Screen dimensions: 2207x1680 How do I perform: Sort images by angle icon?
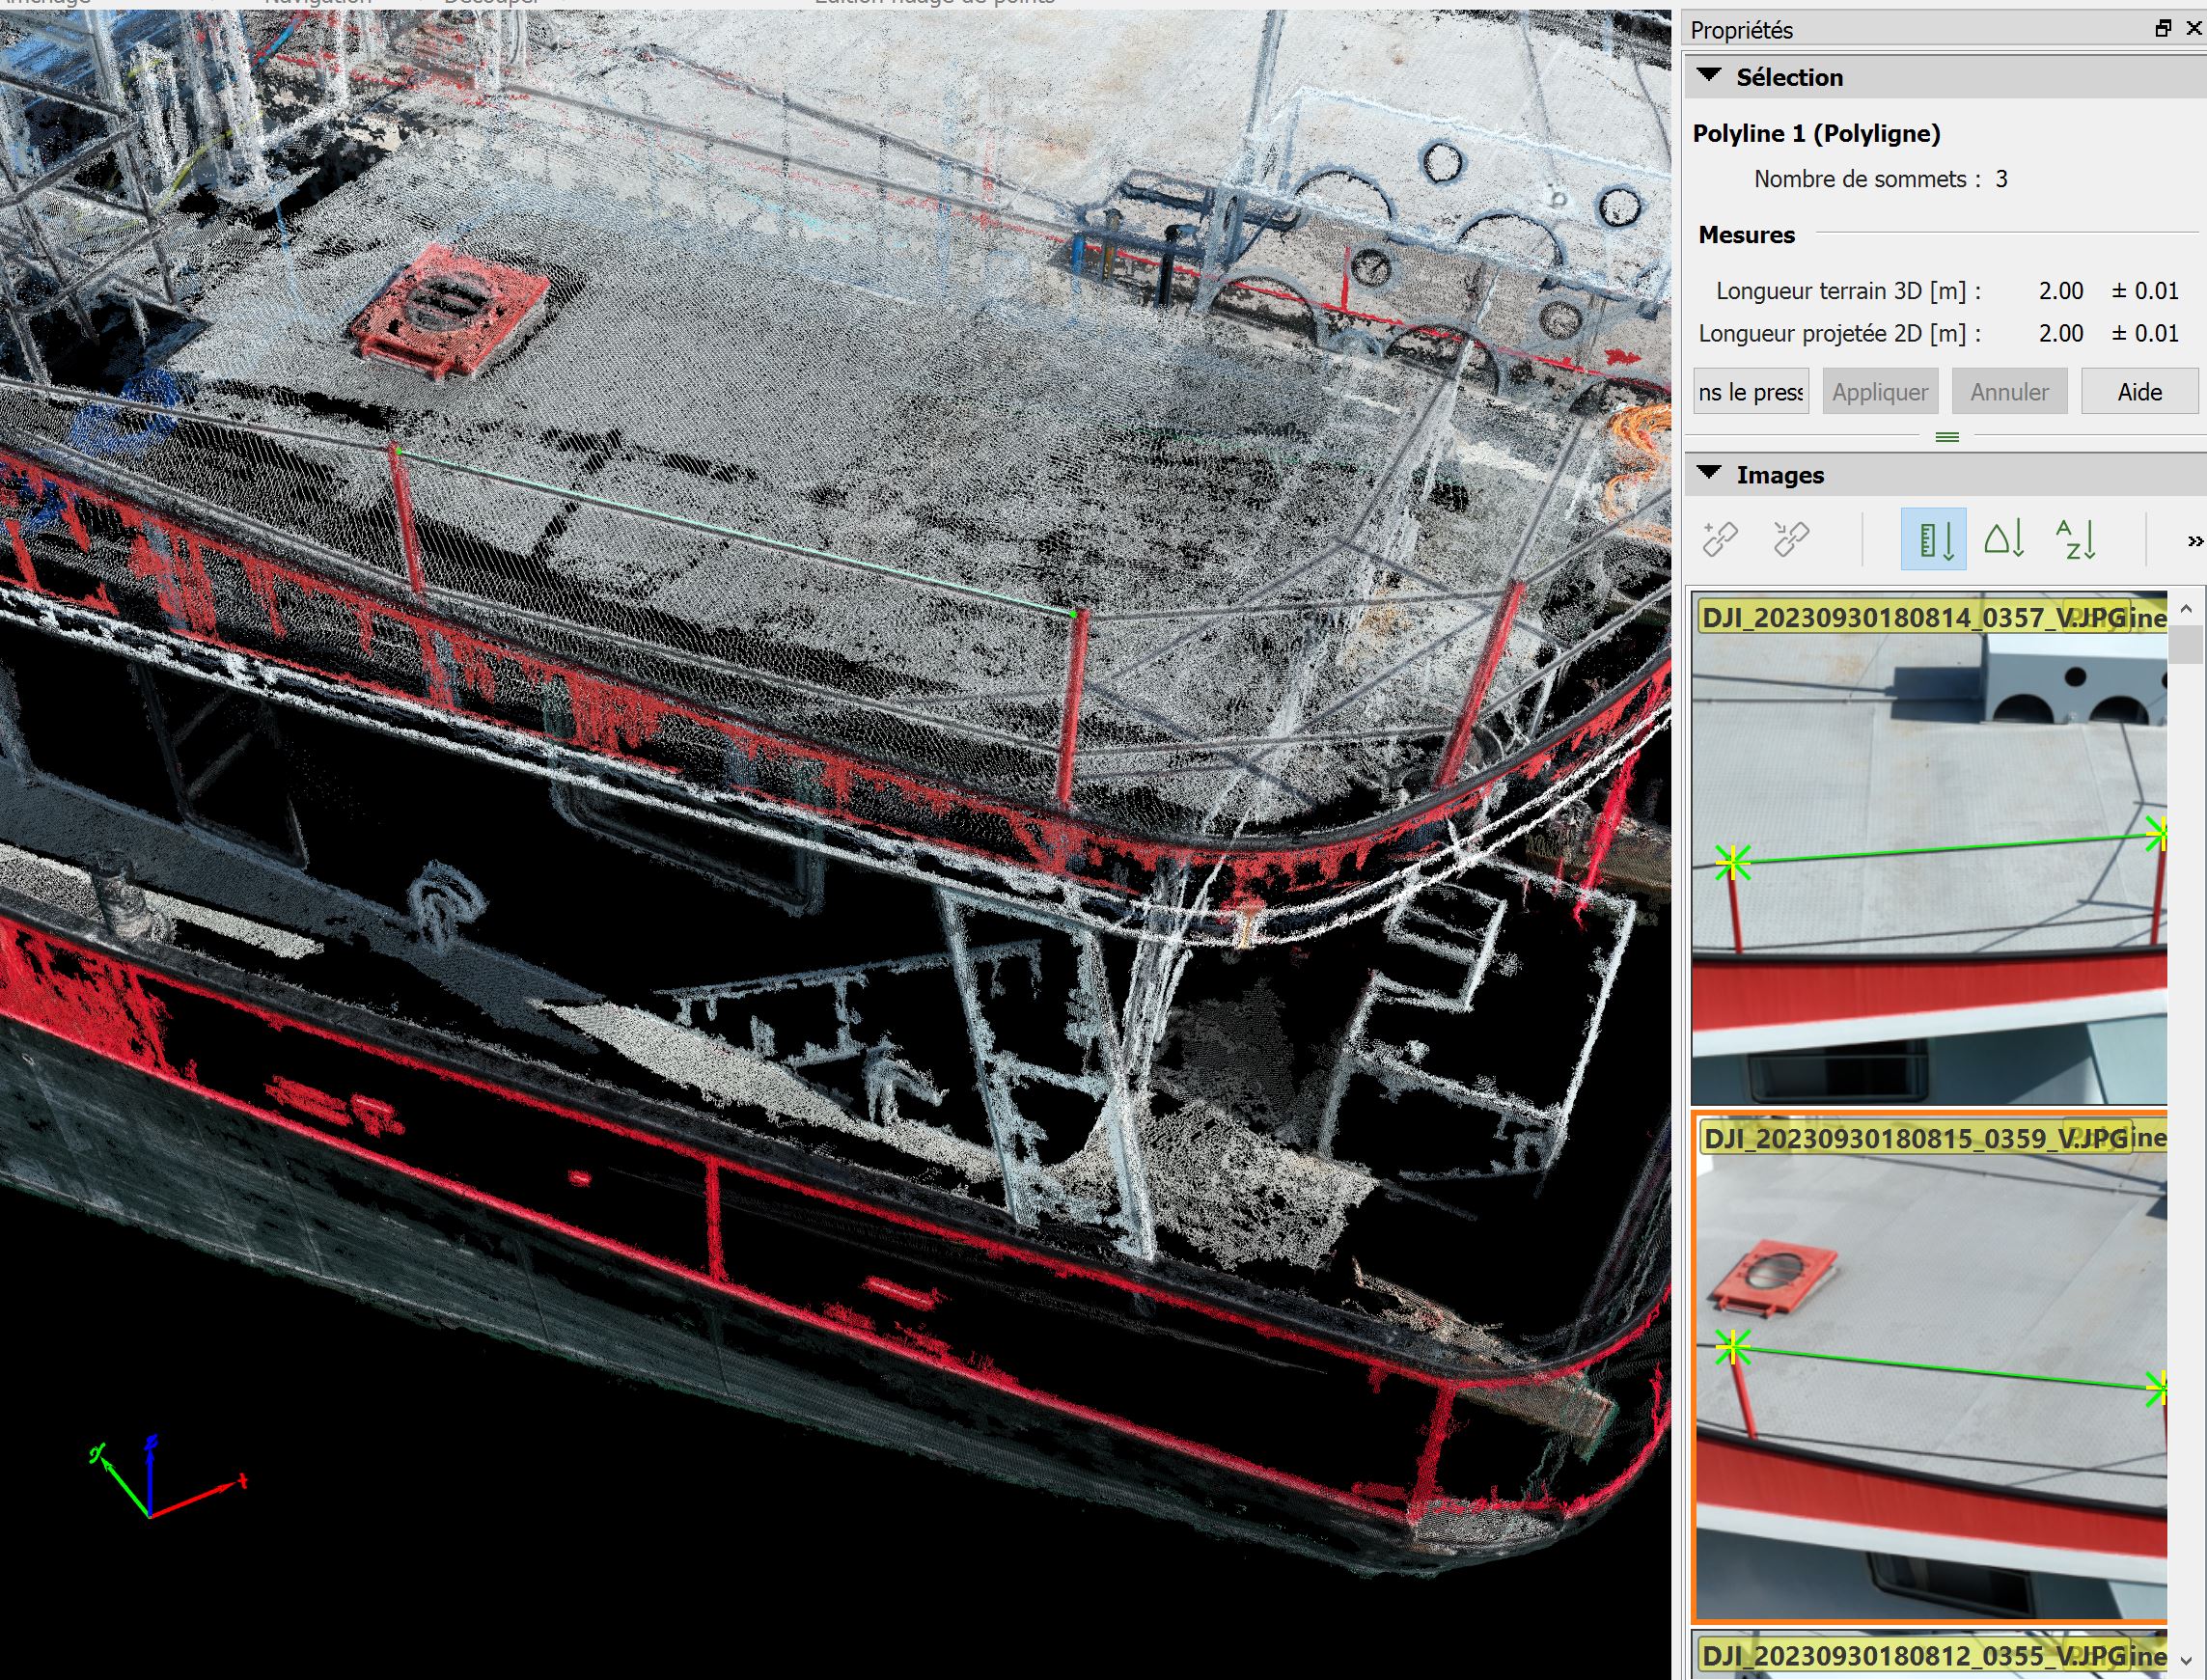[x=2004, y=539]
